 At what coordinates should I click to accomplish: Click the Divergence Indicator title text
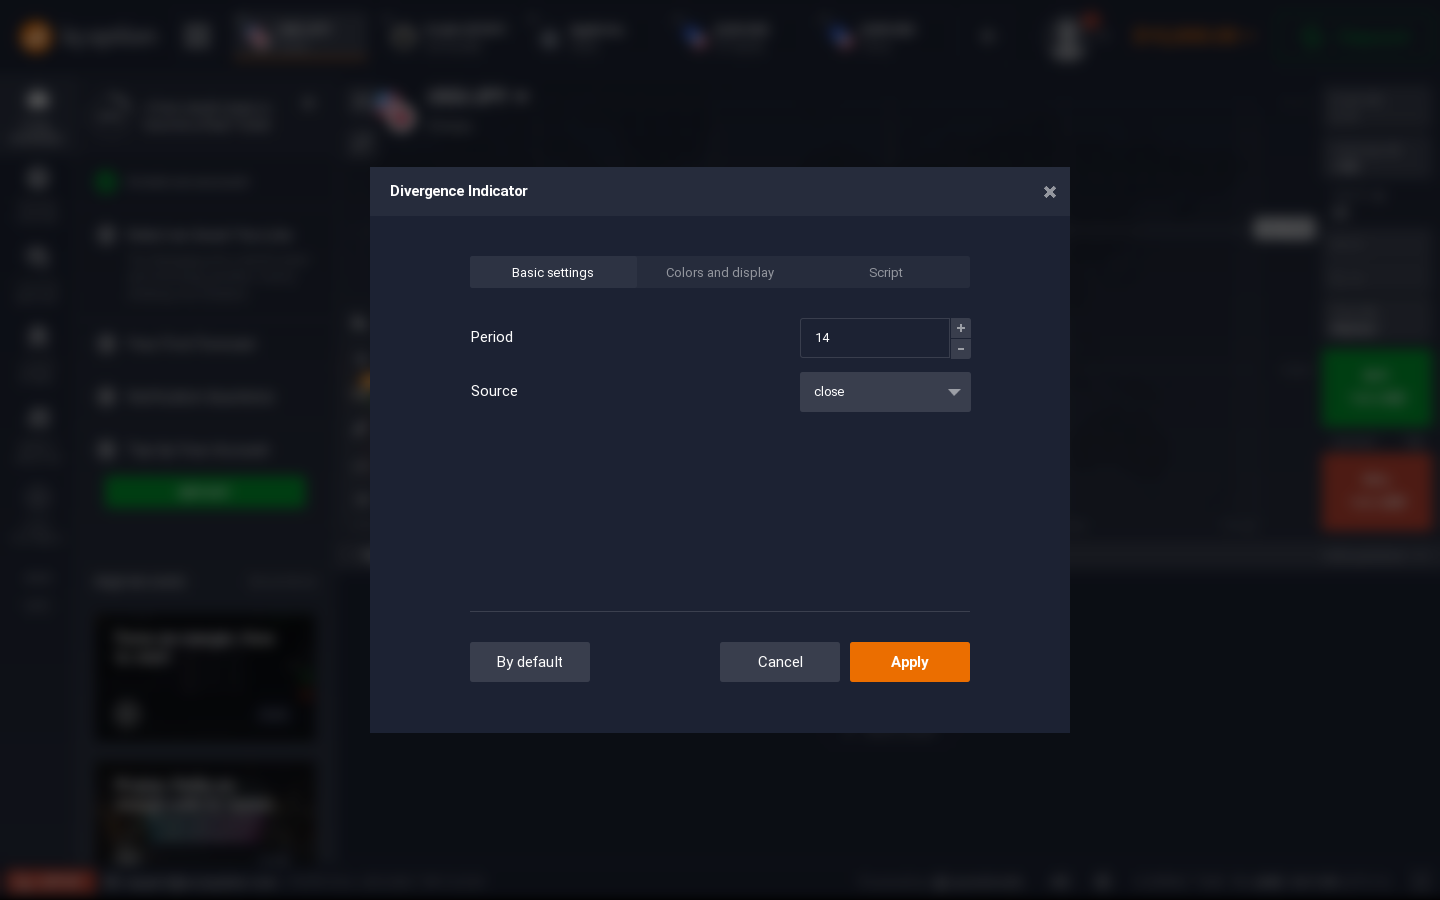click(459, 191)
